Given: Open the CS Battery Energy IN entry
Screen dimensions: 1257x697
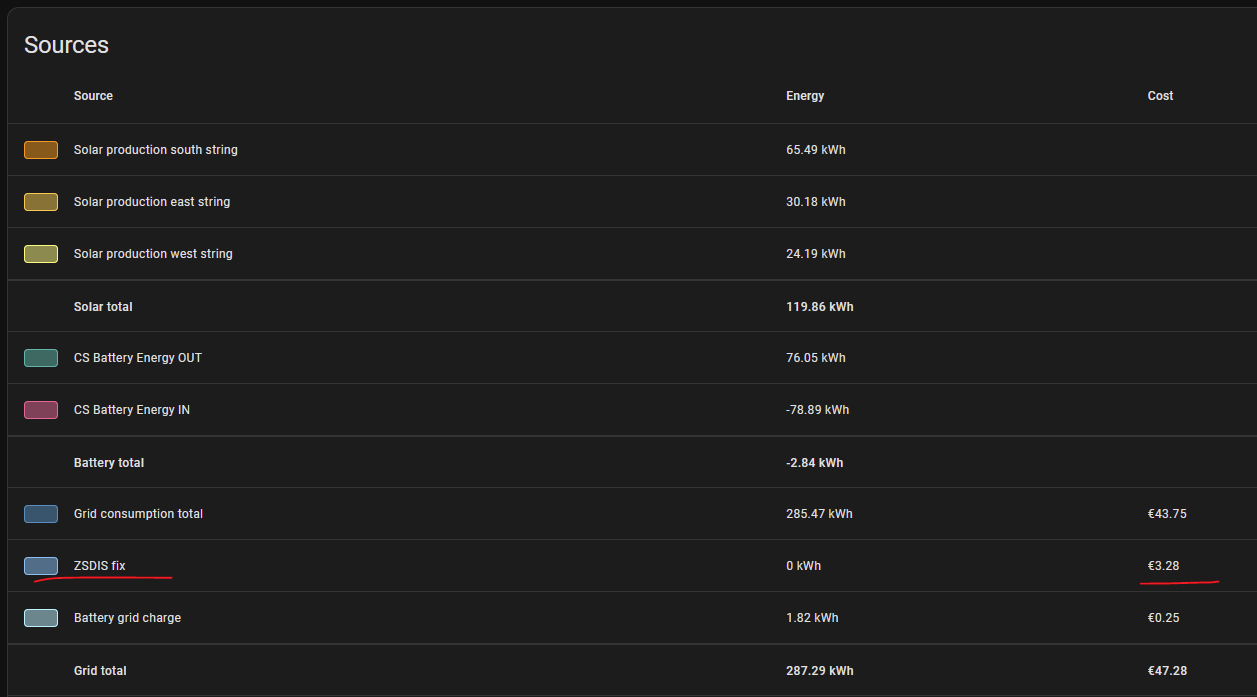Looking at the screenshot, I should point(132,410).
